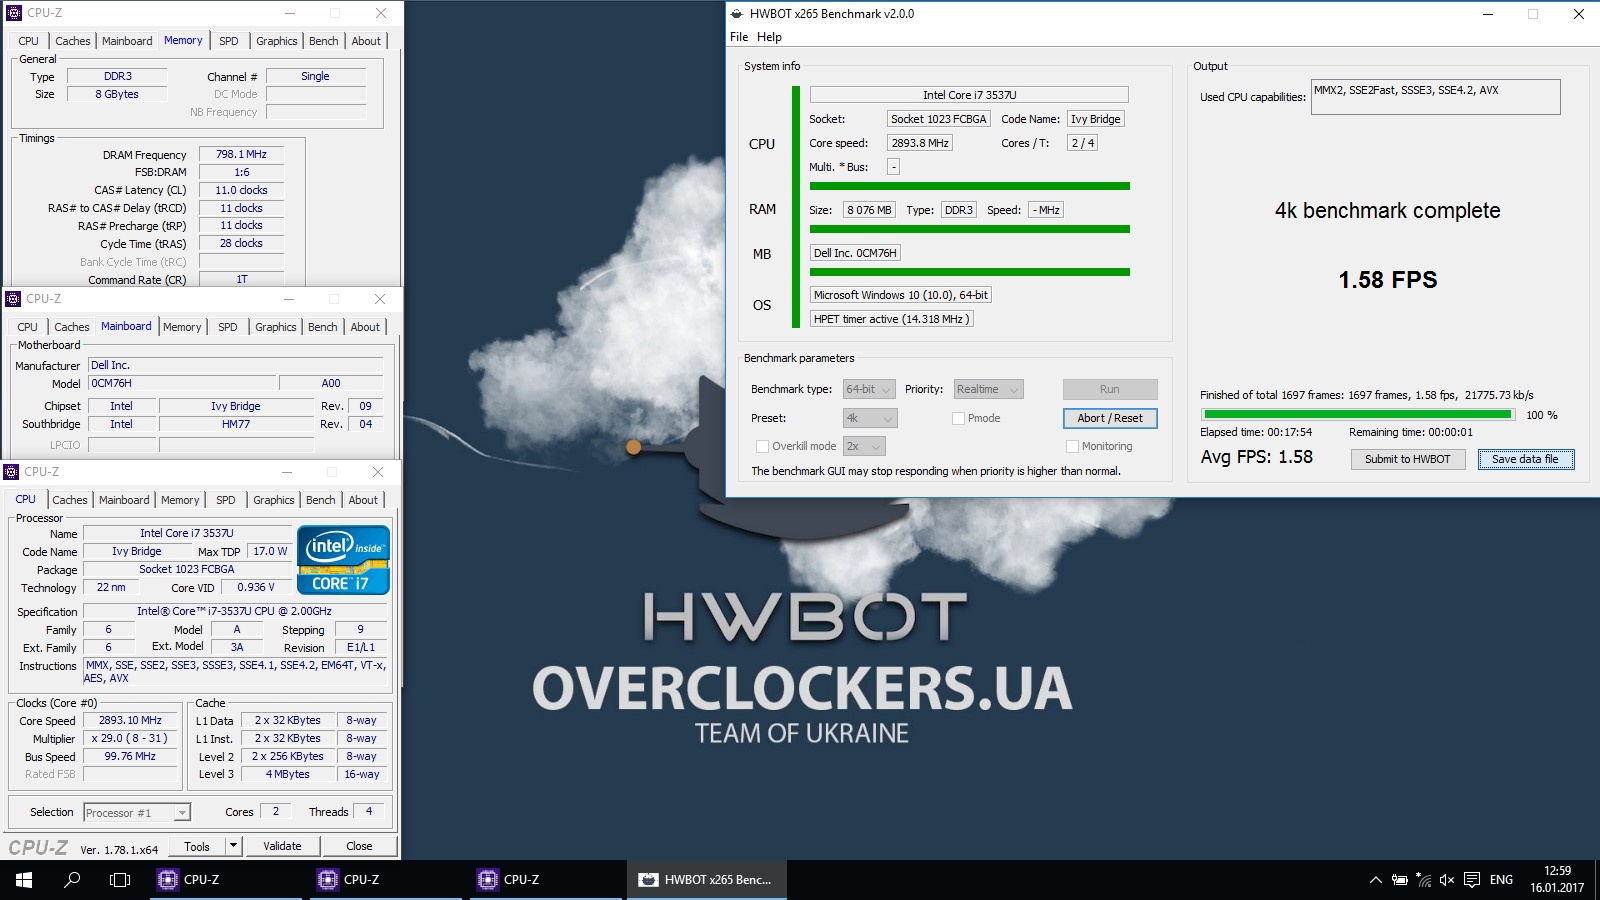The image size is (1600, 900).
Task: Click the RAM green status bar
Action: coord(969,229)
